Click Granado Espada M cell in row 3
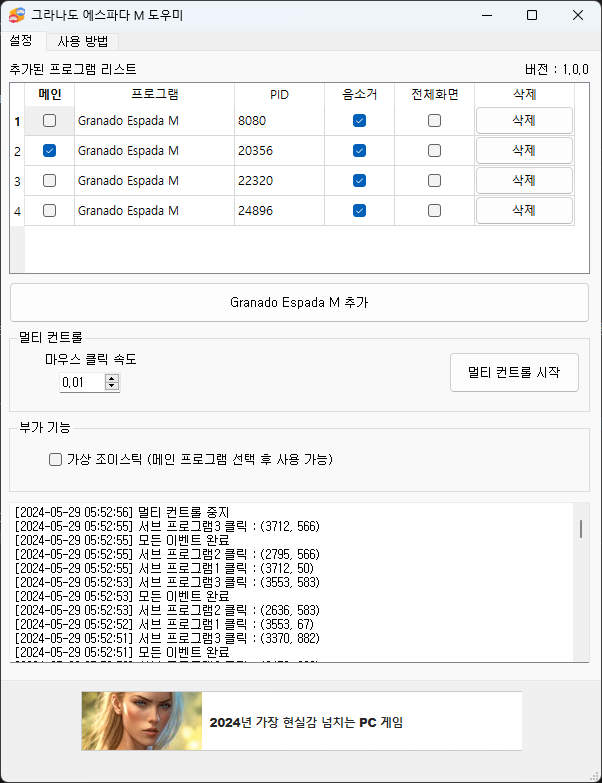 (155, 180)
